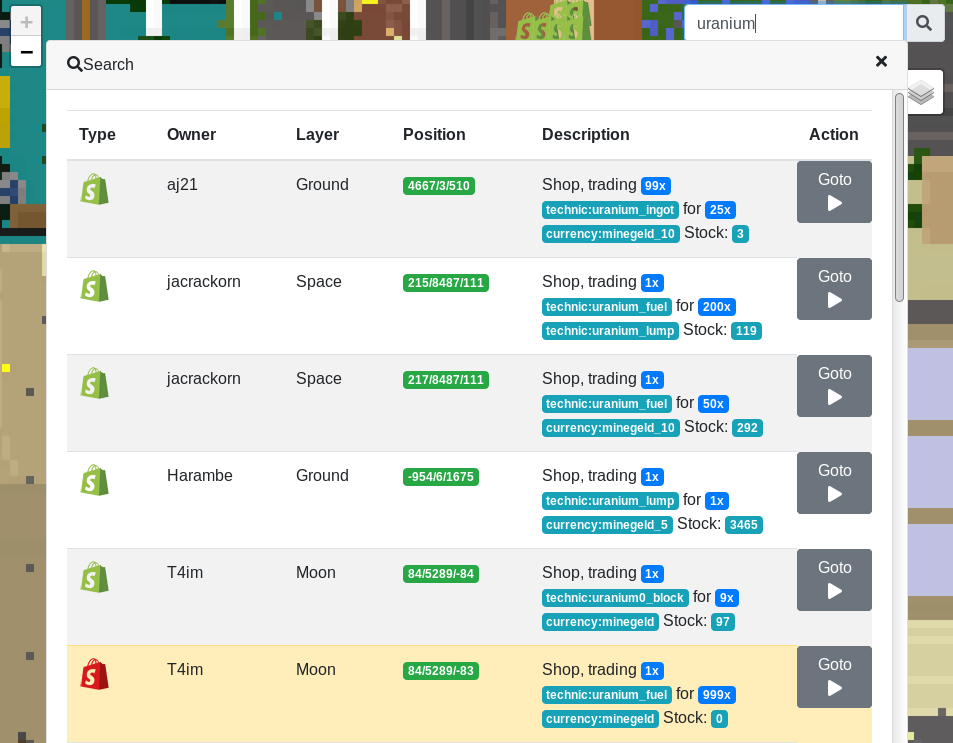
Task: Click the stock badge 119
Action: (746, 331)
